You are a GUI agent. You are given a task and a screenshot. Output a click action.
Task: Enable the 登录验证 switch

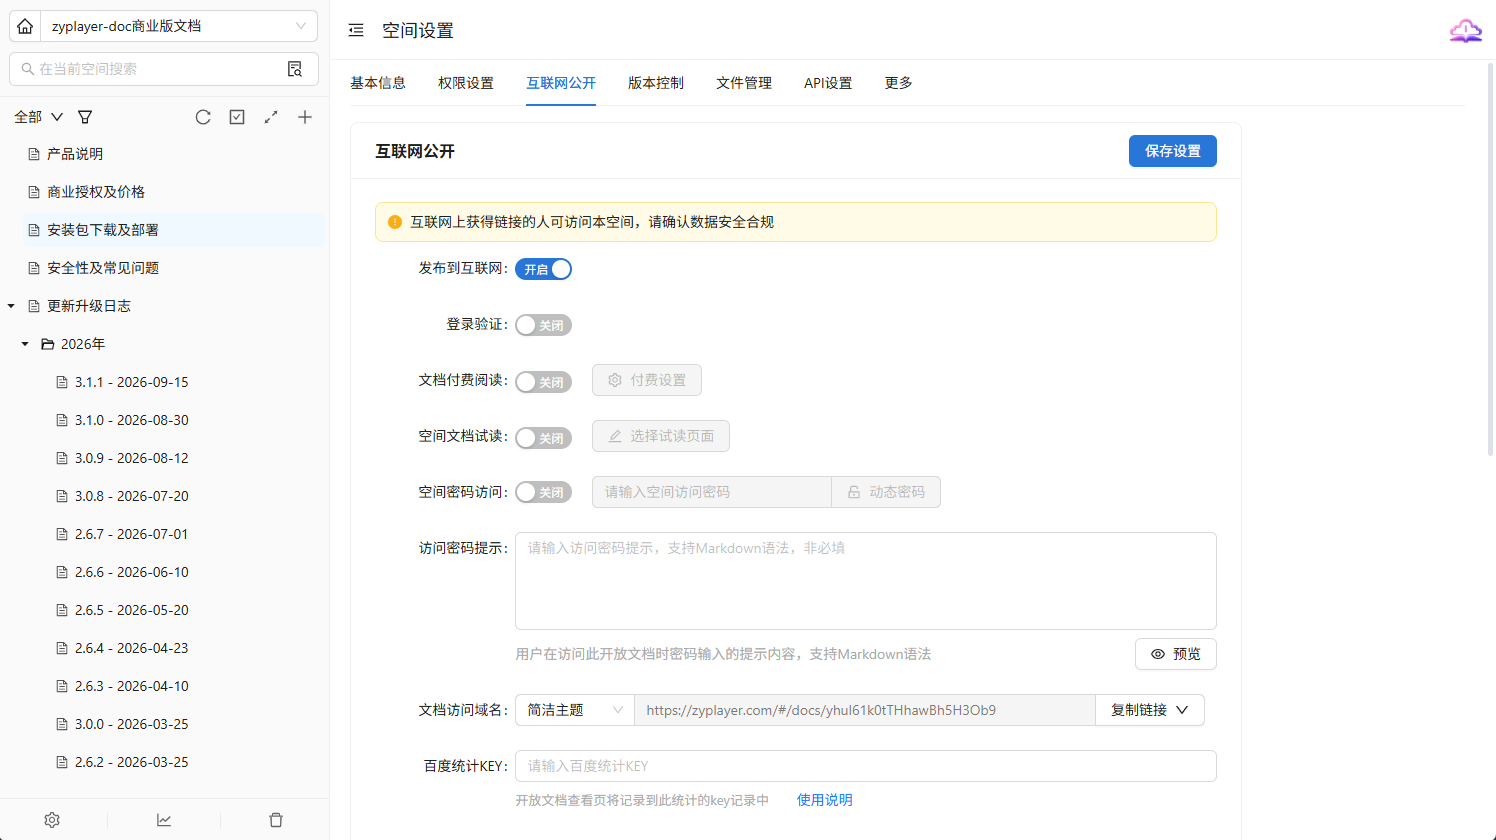click(543, 325)
